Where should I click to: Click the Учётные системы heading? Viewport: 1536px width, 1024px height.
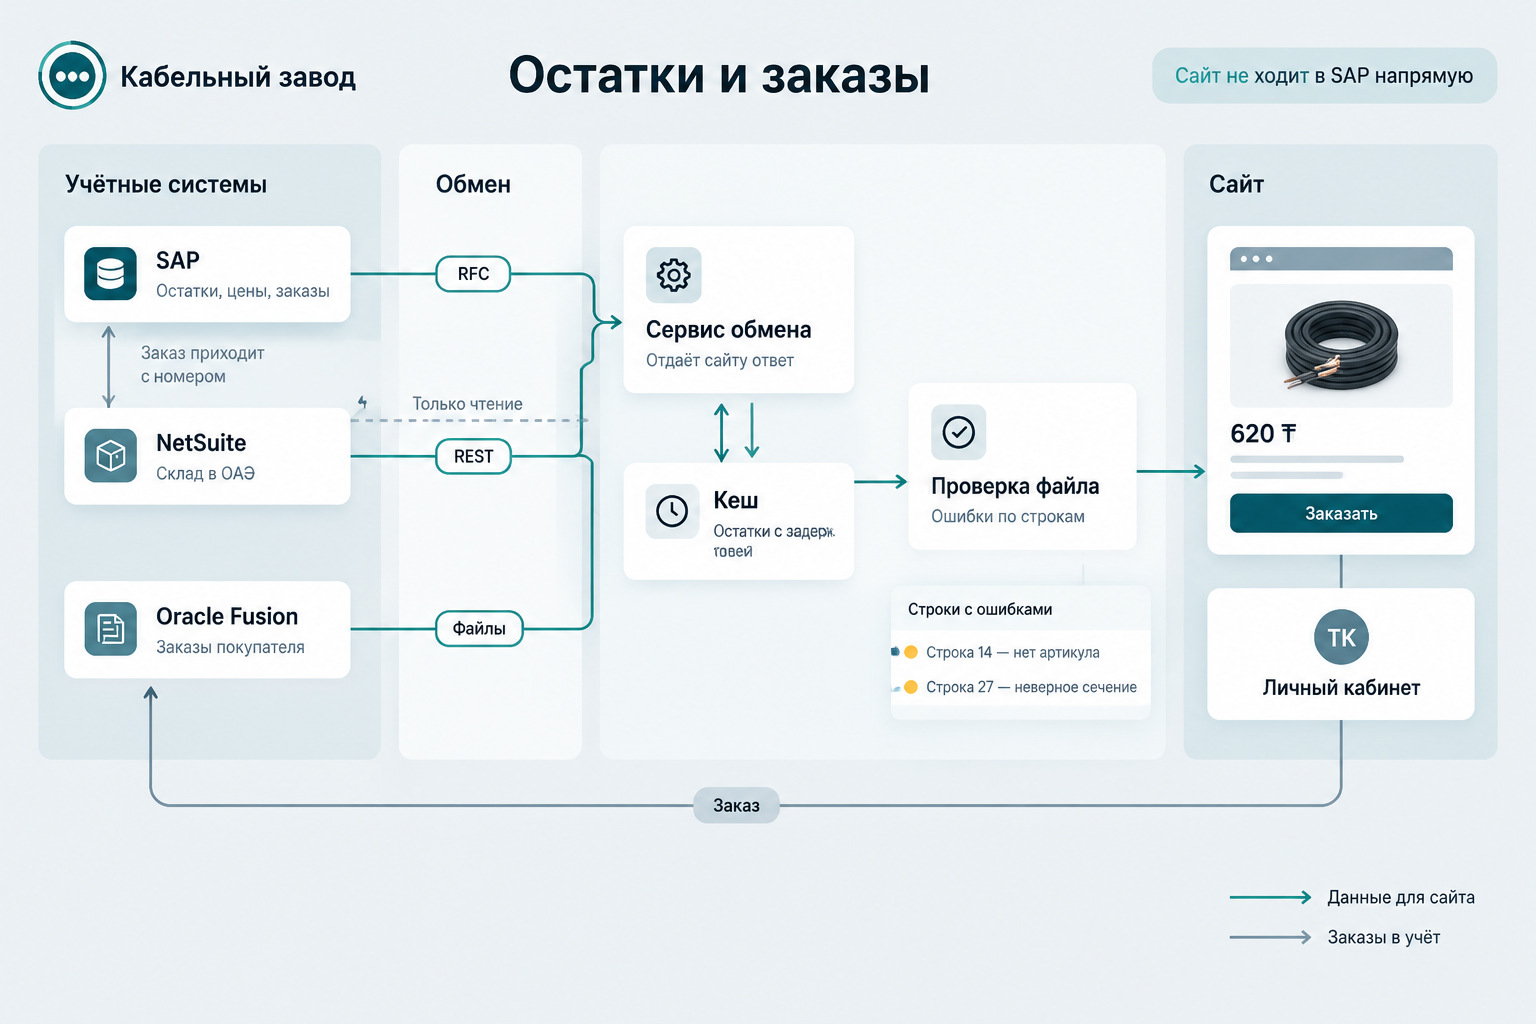(x=166, y=184)
